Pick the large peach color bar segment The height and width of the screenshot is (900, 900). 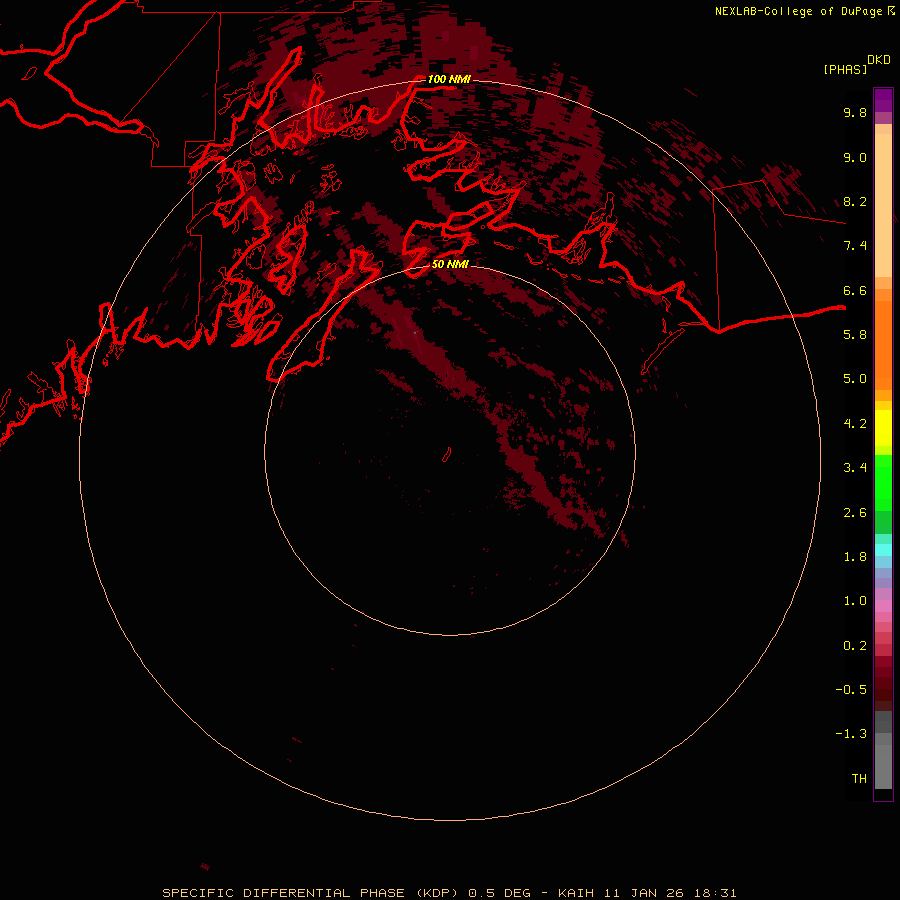883,205
